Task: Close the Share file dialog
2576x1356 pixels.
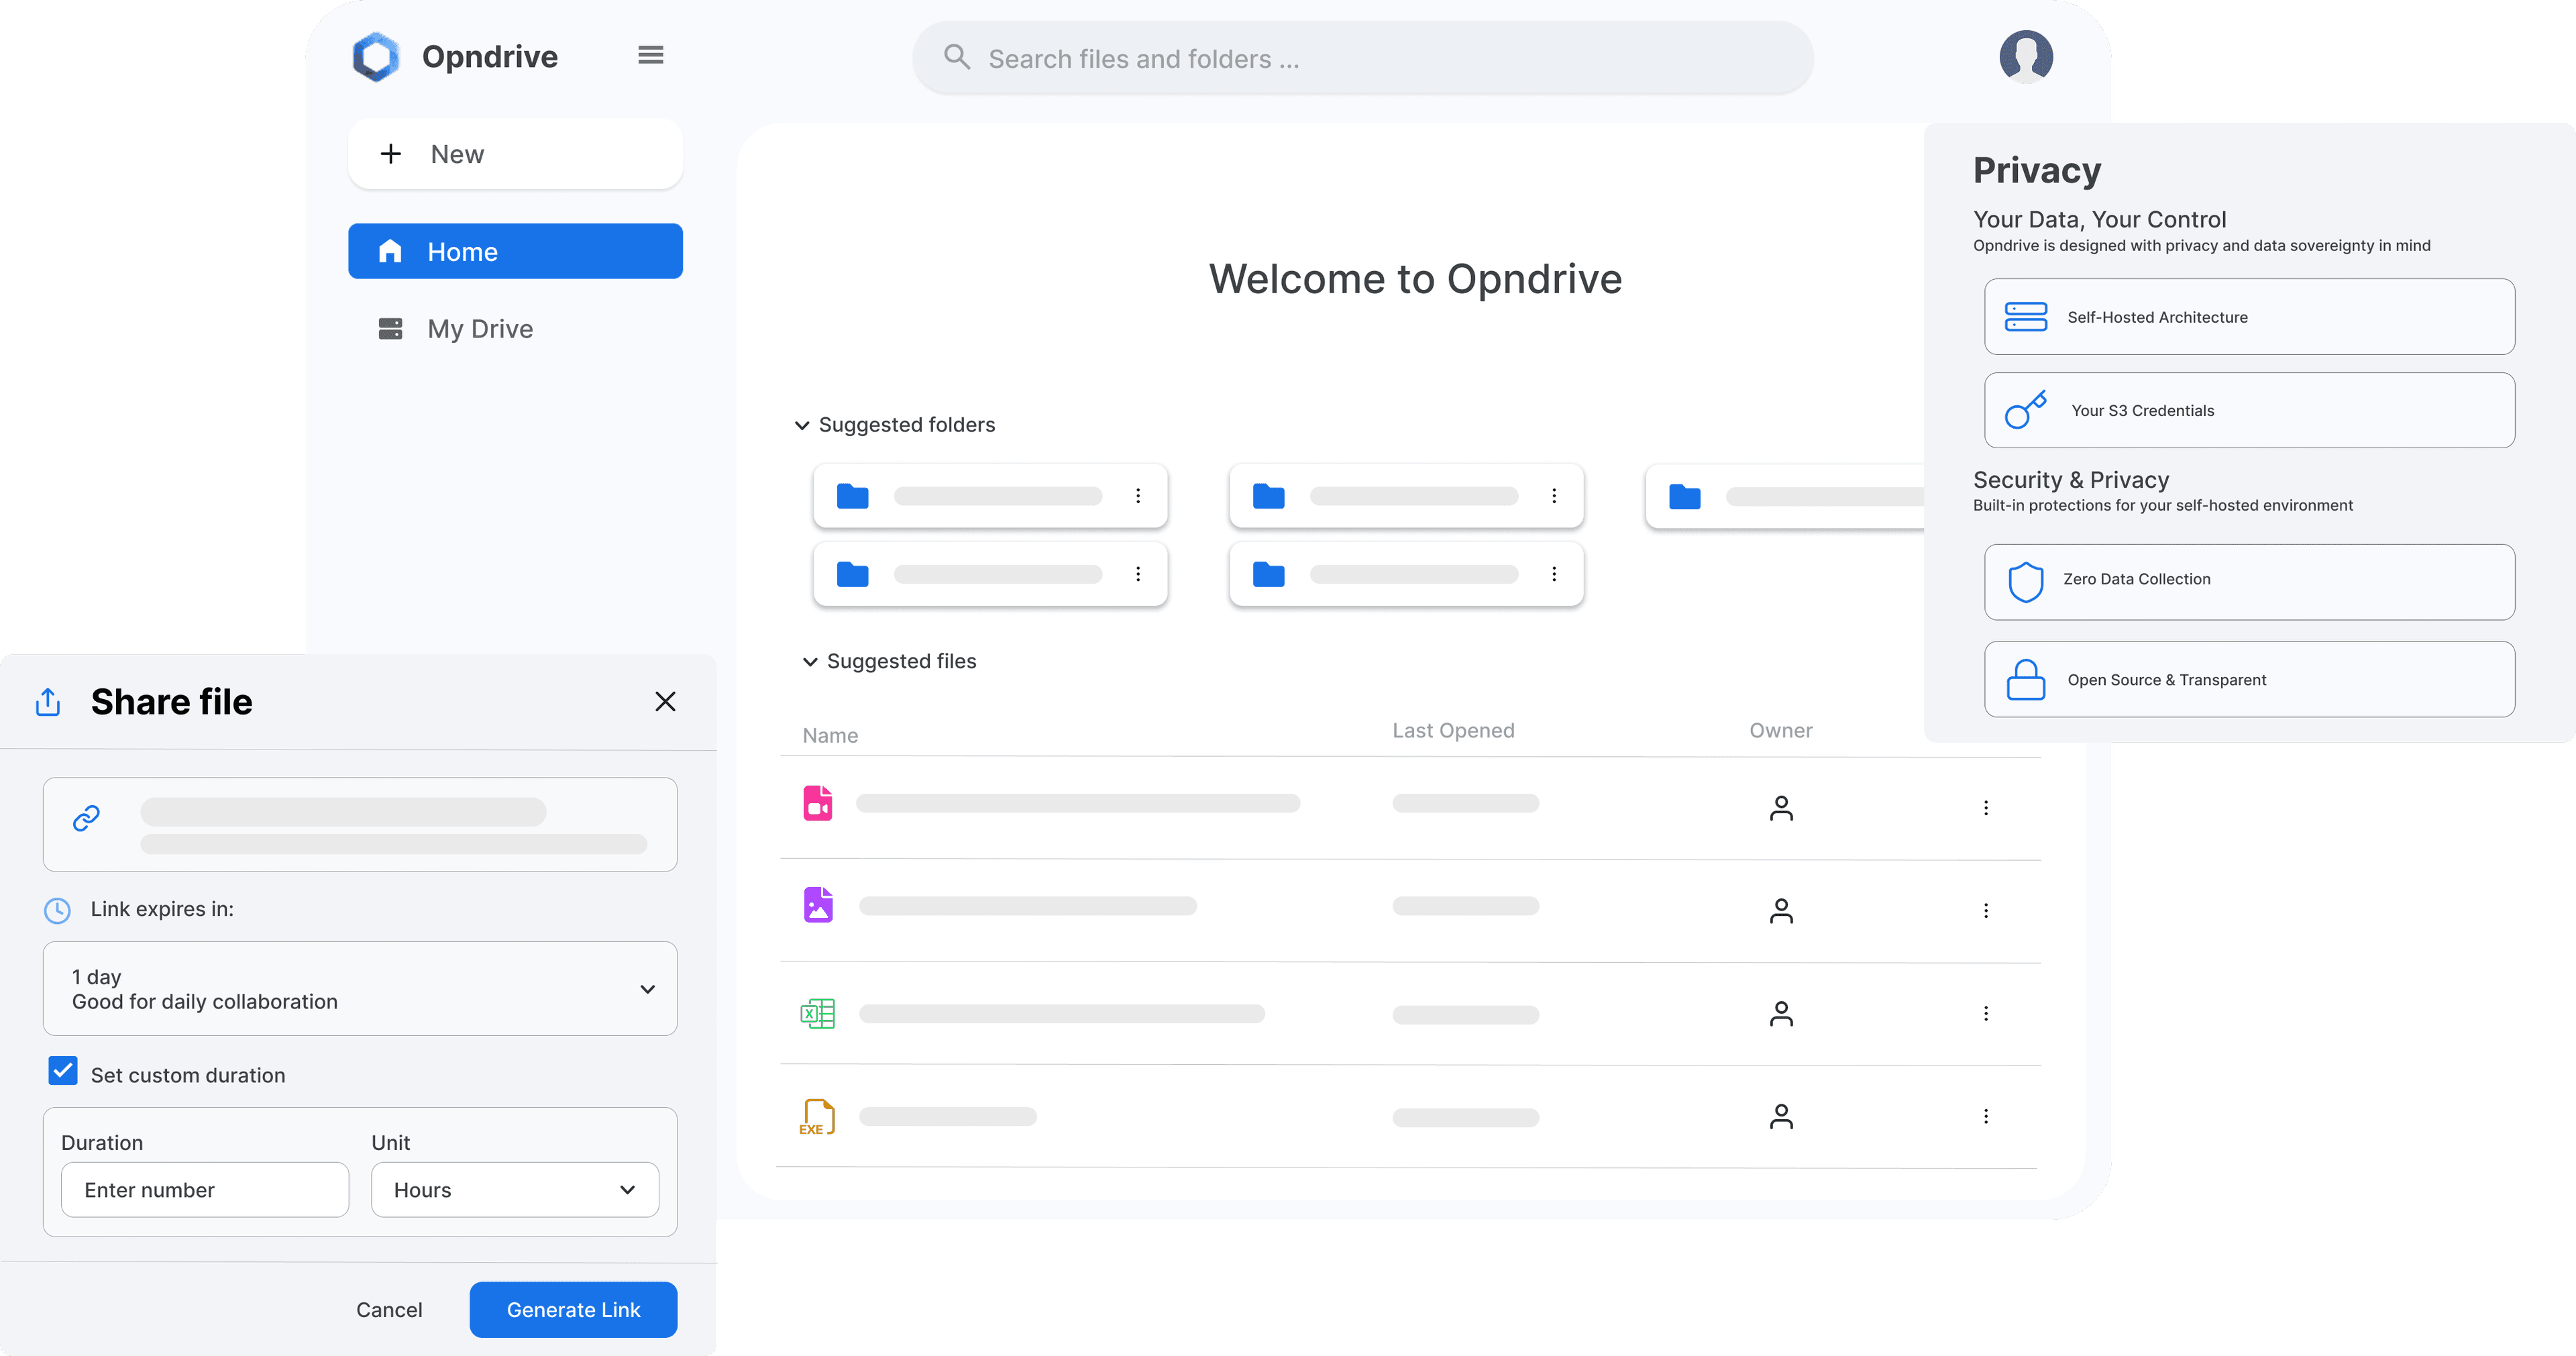Action: pos(666,702)
